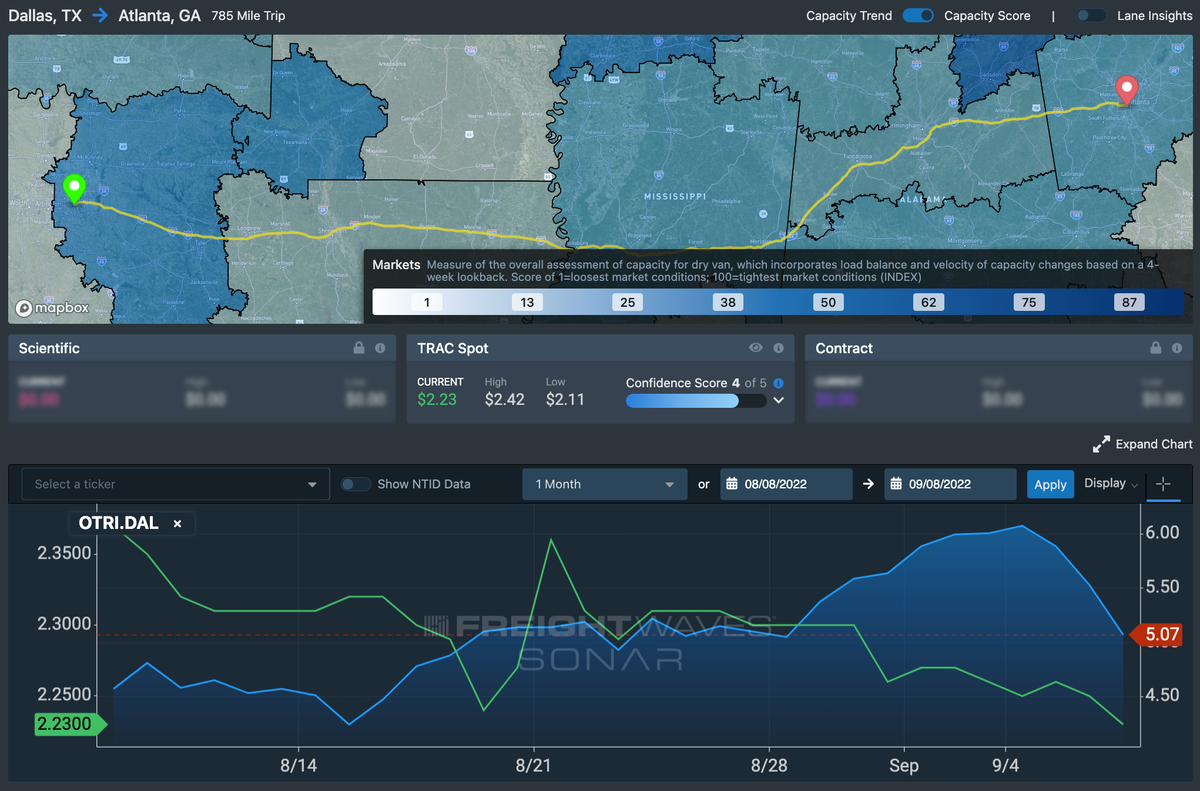Click the Atlanta, GA destination text
The width and height of the screenshot is (1200, 791).
(x=159, y=16)
